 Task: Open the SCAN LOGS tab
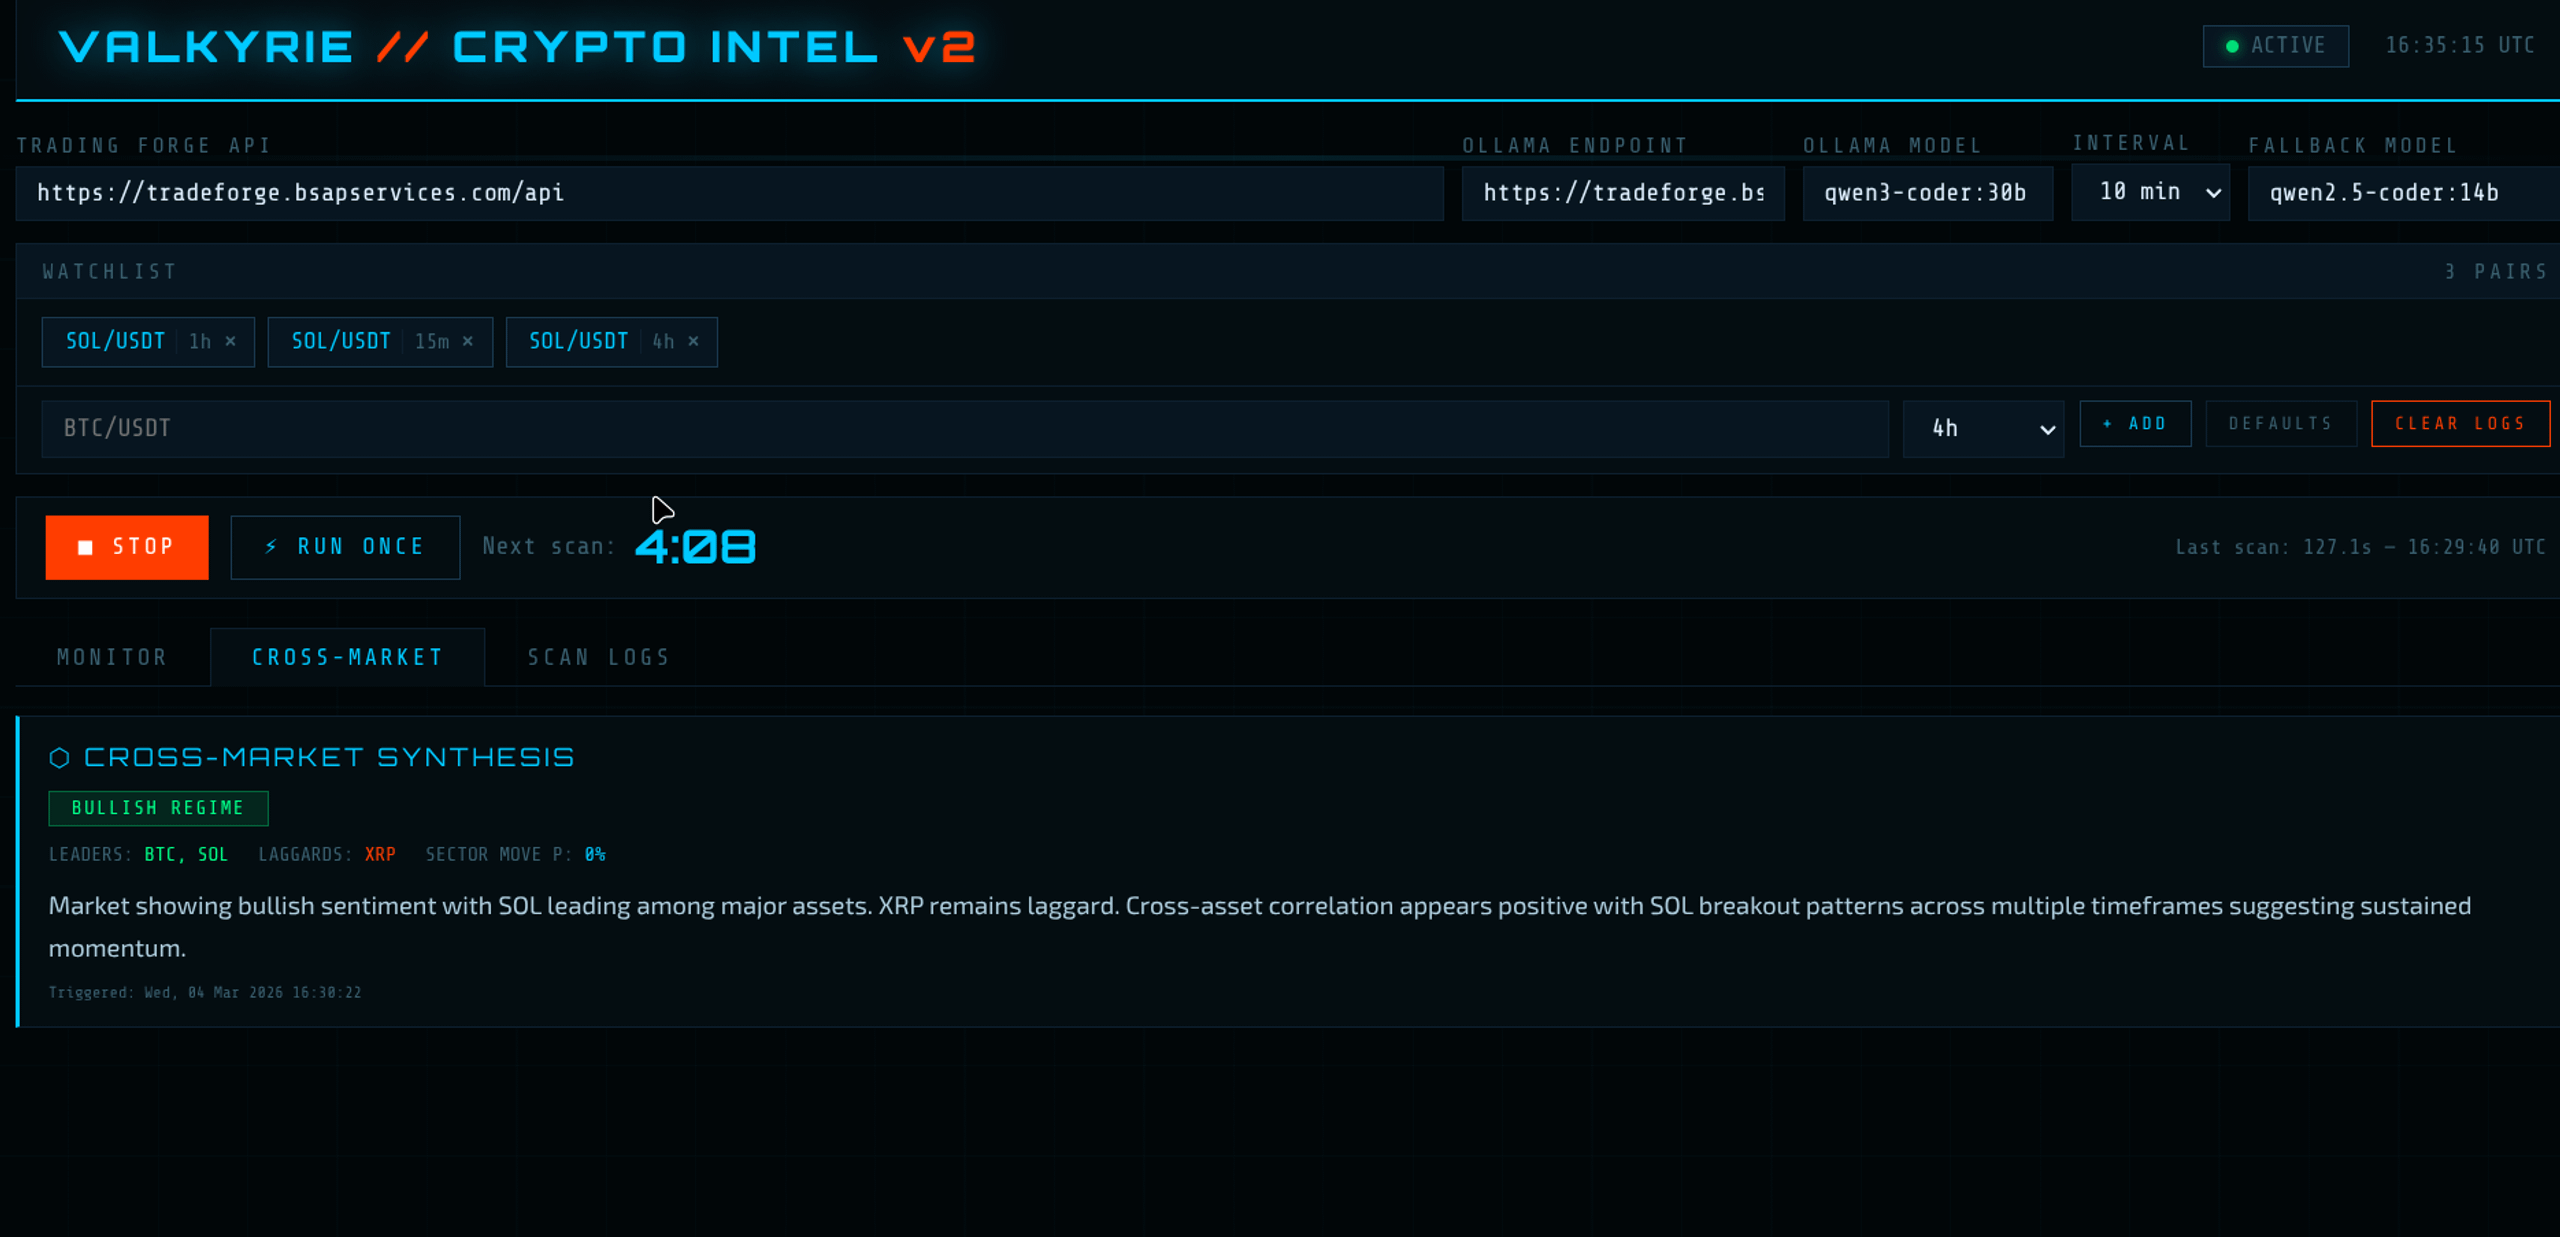[599, 657]
